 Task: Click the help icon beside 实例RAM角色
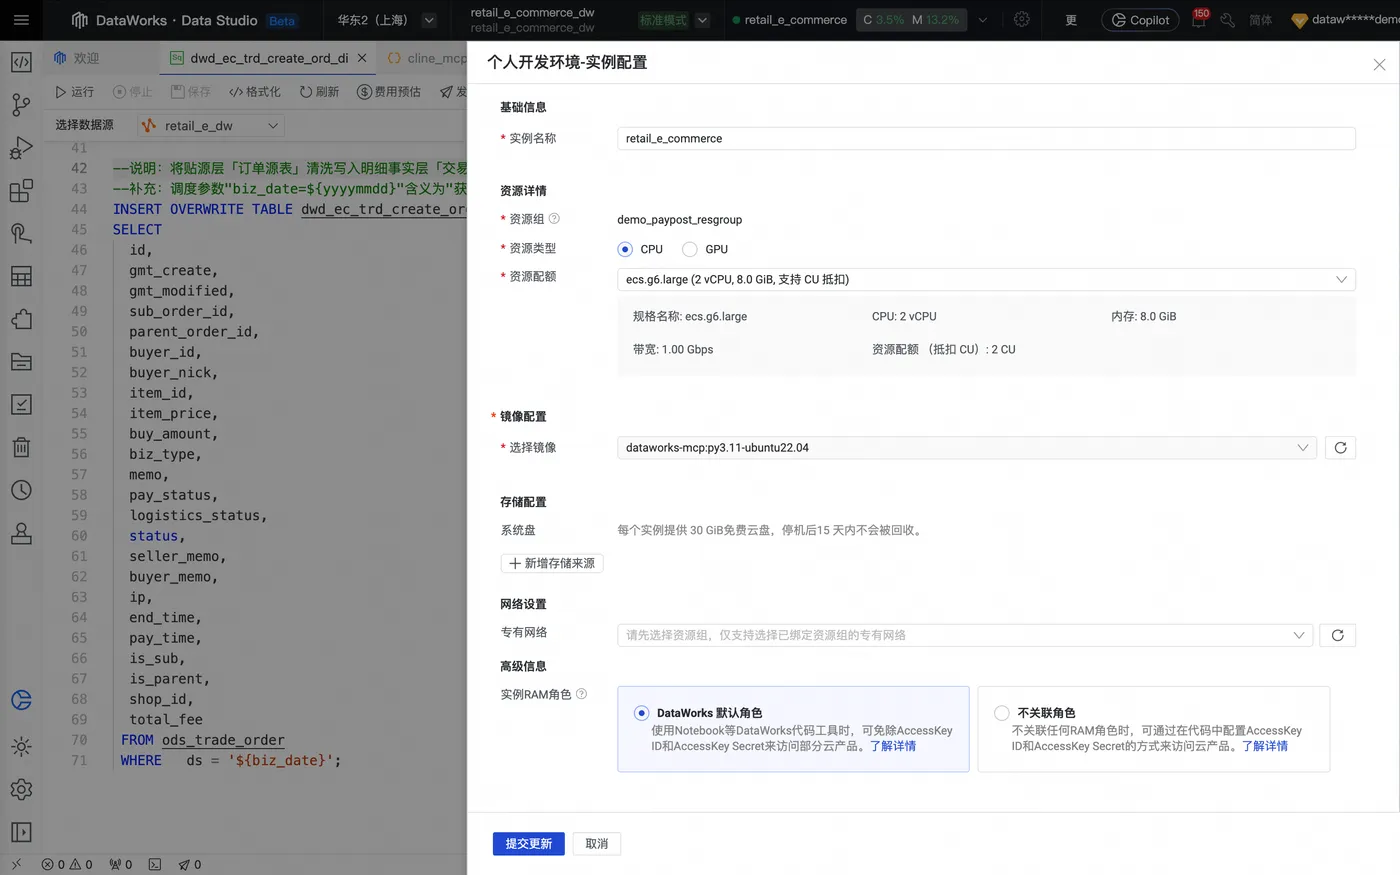click(x=581, y=694)
